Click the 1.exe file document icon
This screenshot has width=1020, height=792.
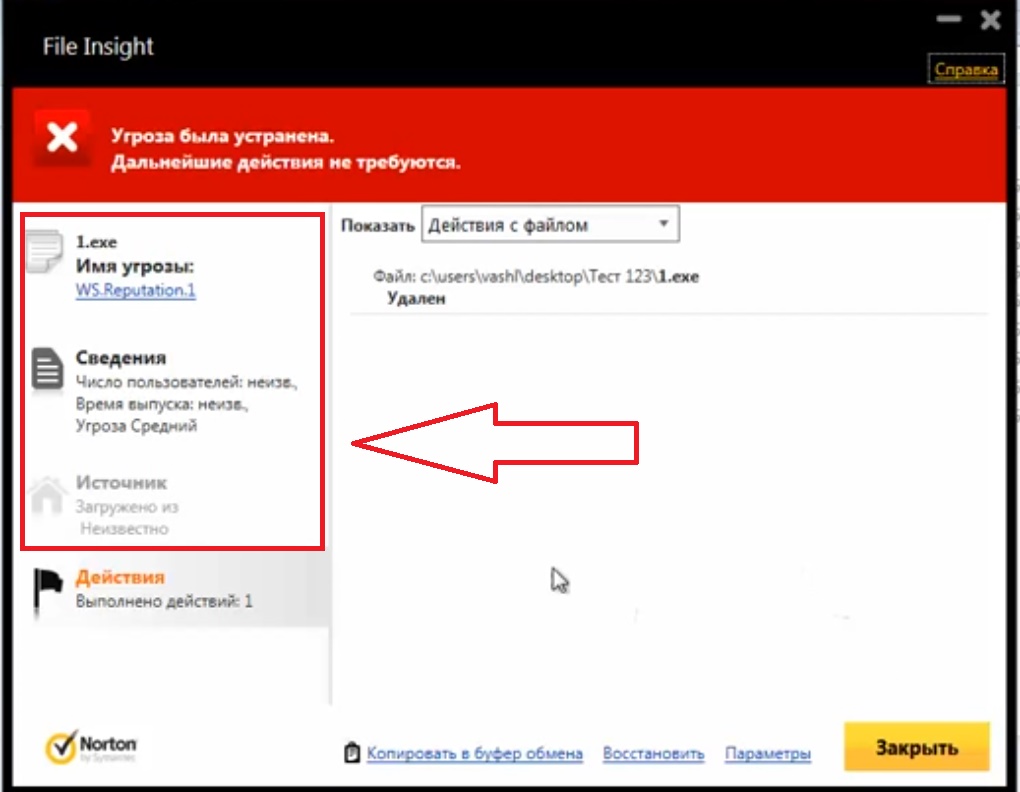45,252
